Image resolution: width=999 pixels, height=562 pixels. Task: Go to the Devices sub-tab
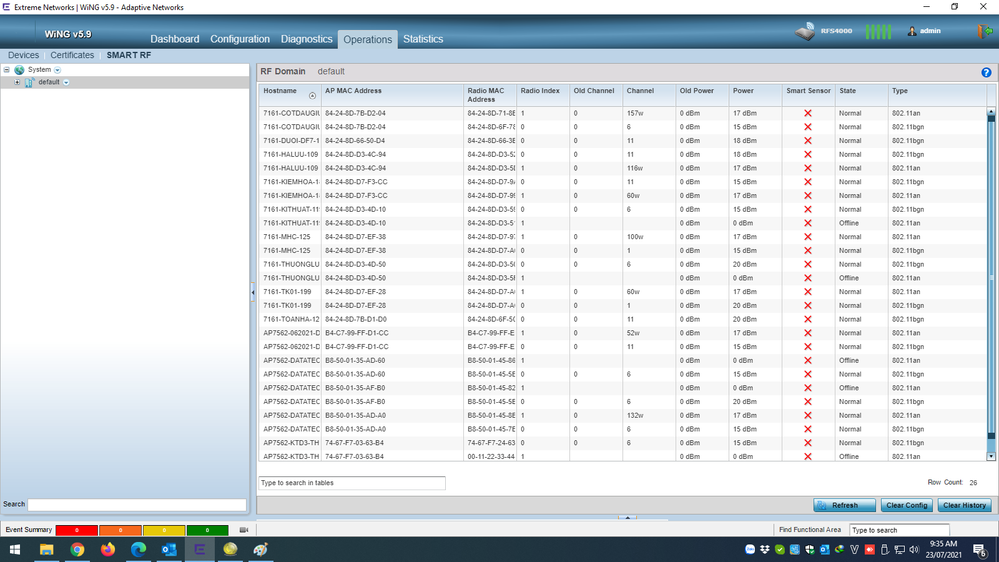point(23,55)
